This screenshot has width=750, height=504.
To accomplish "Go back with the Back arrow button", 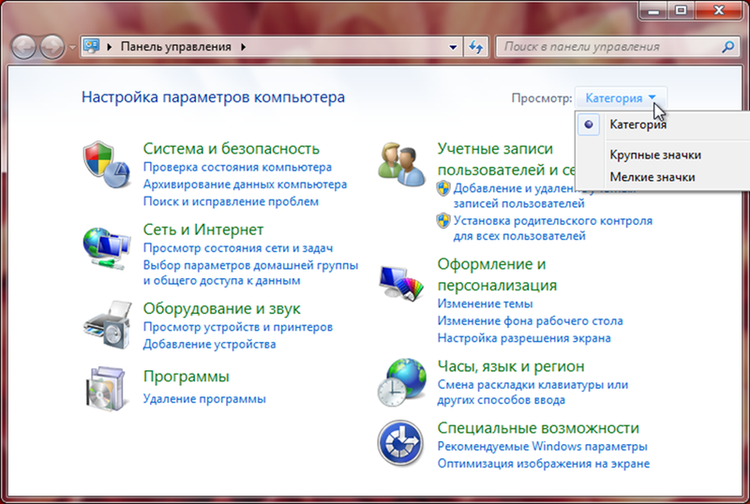I will 23,47.
